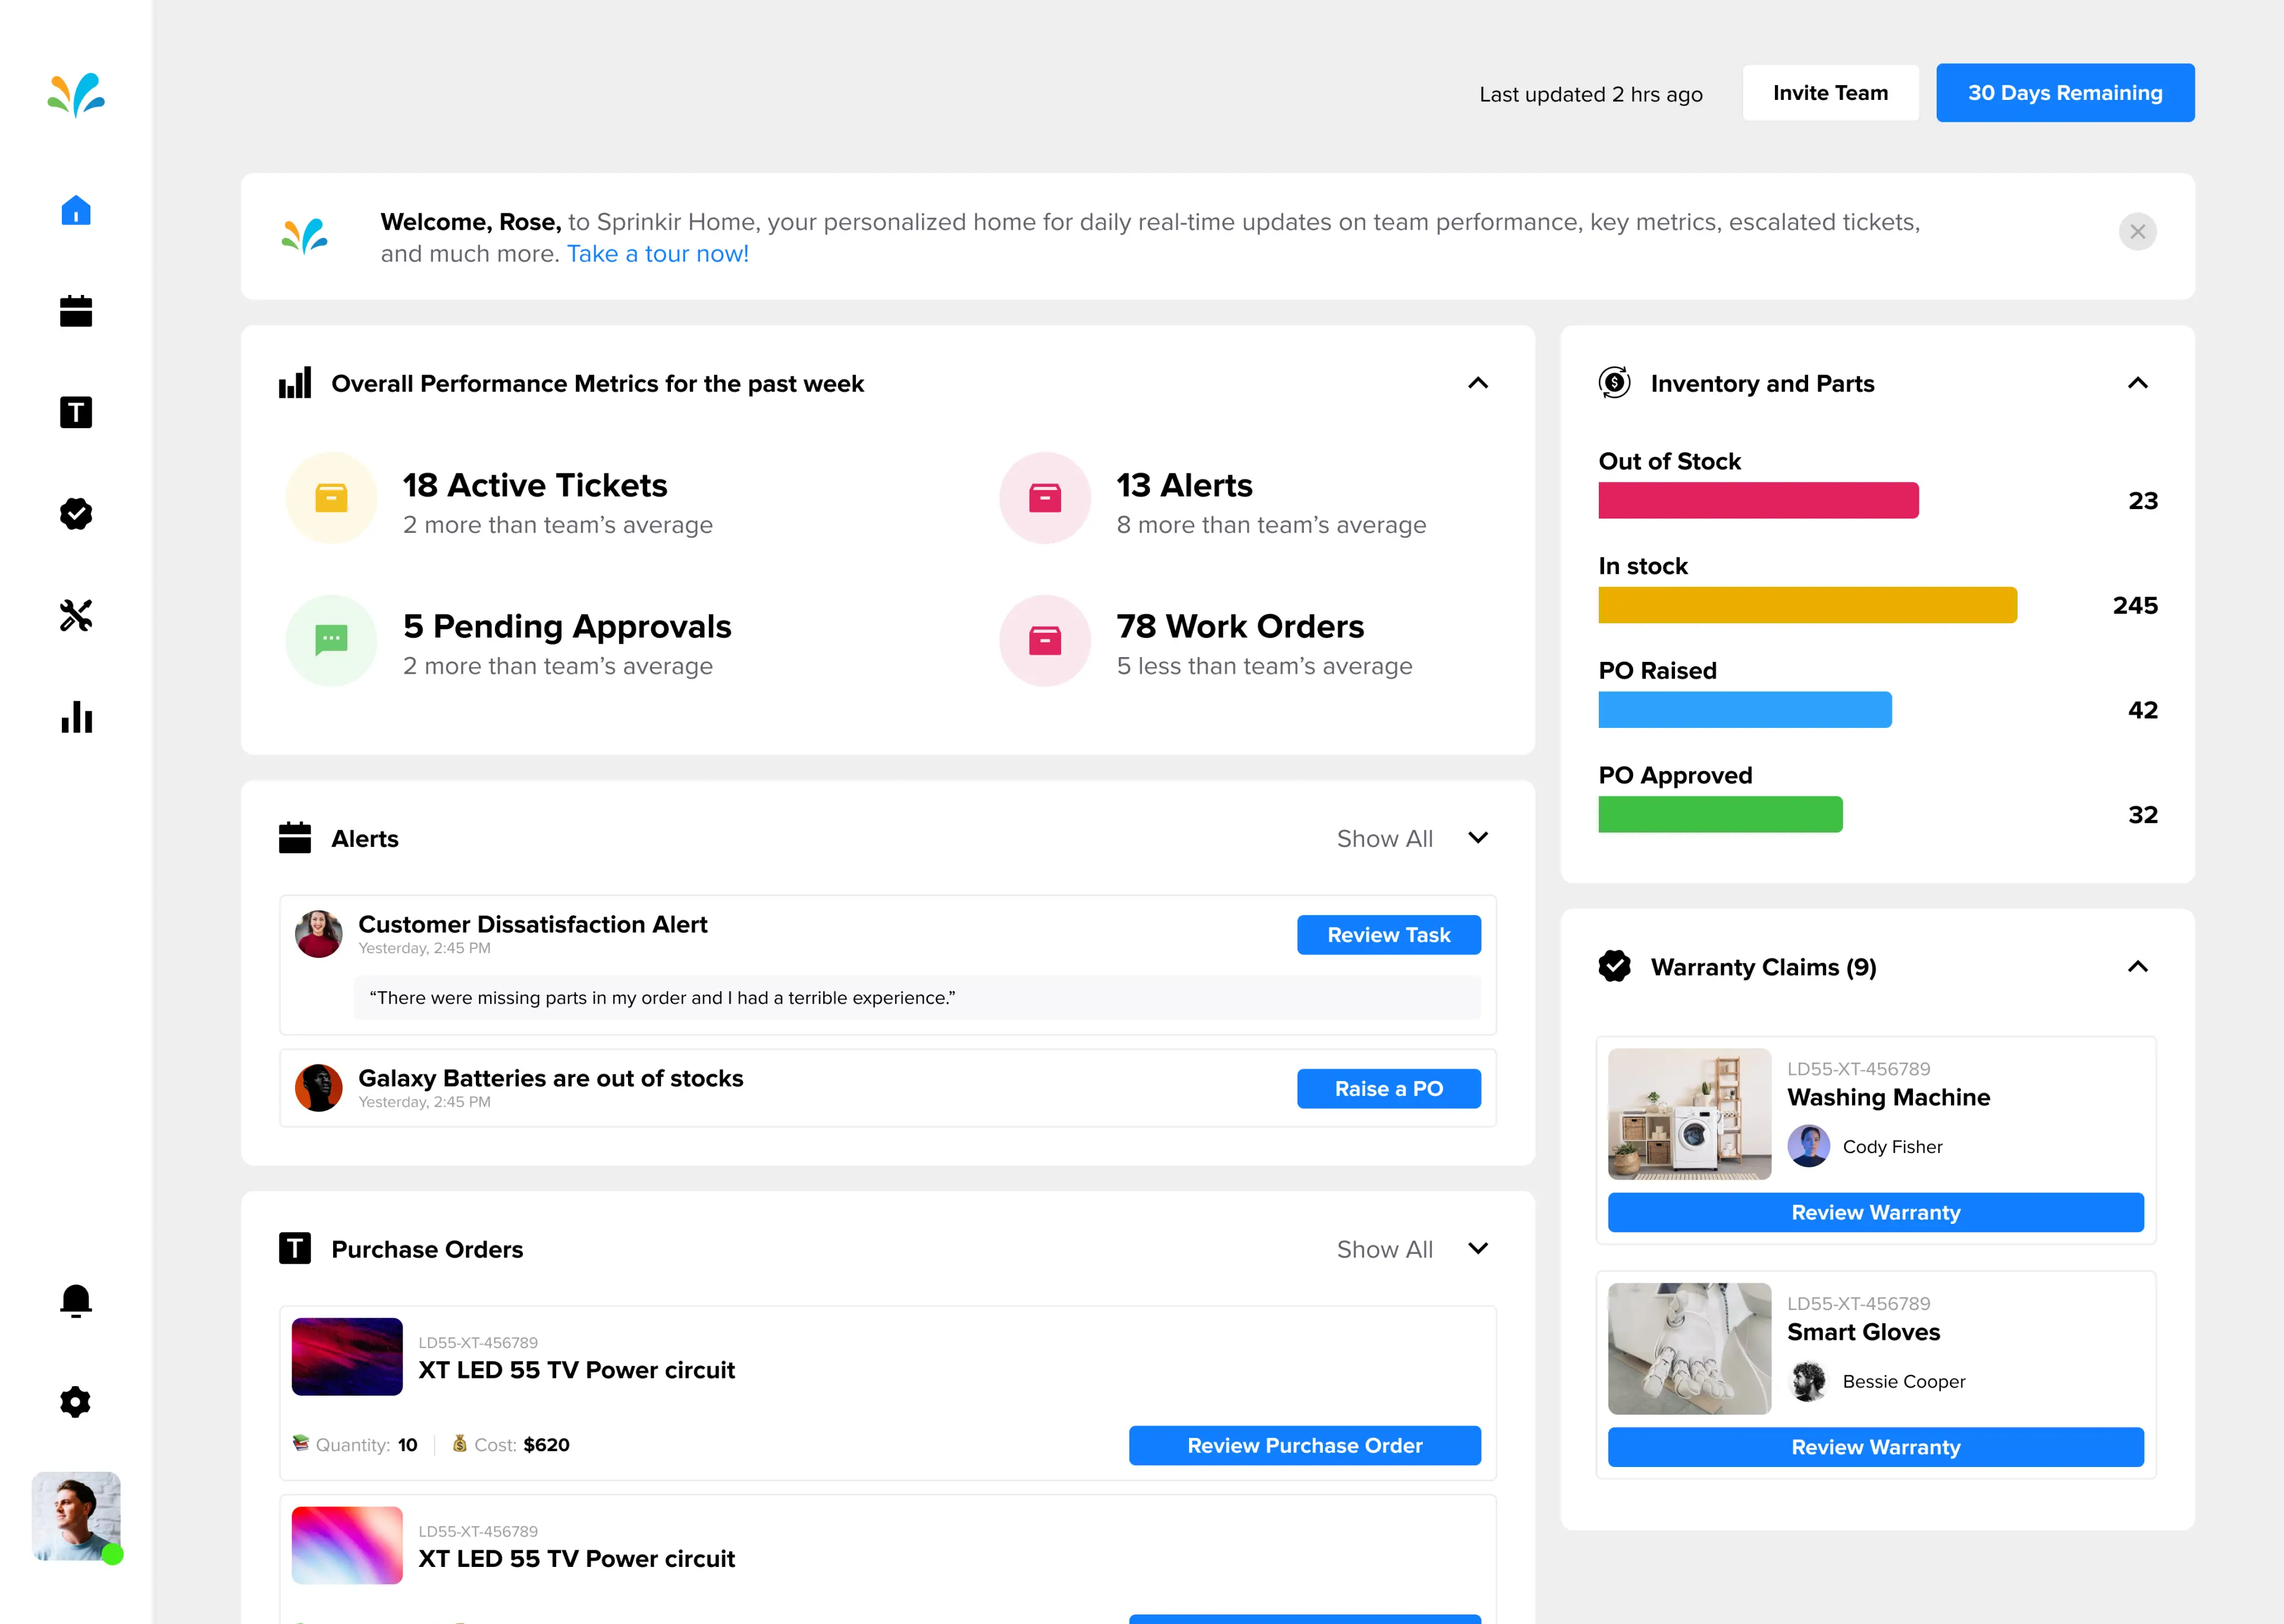
Task: Open the calendar icon in sidebar
Action: pos(76,311)
